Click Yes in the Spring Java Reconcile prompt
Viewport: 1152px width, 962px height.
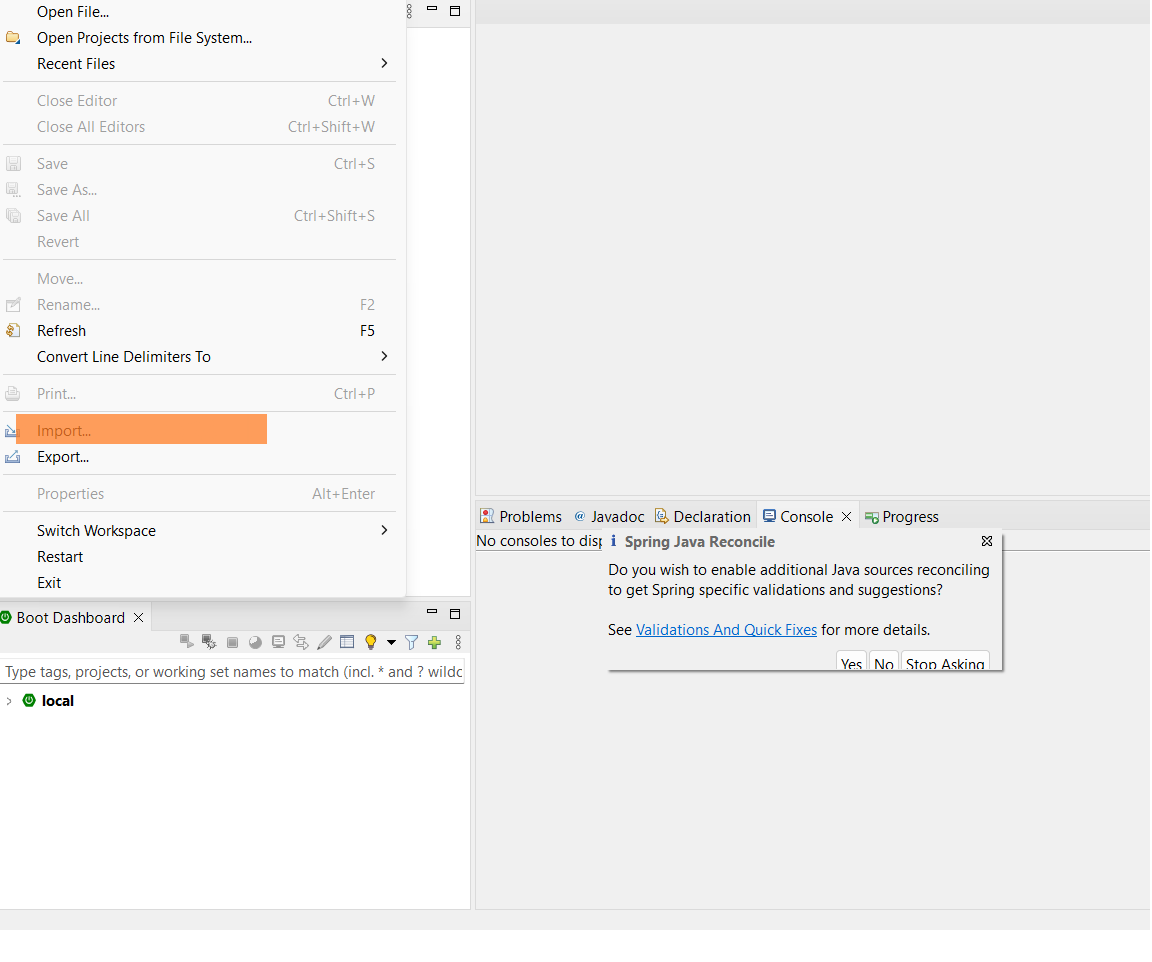click(851, 663)
